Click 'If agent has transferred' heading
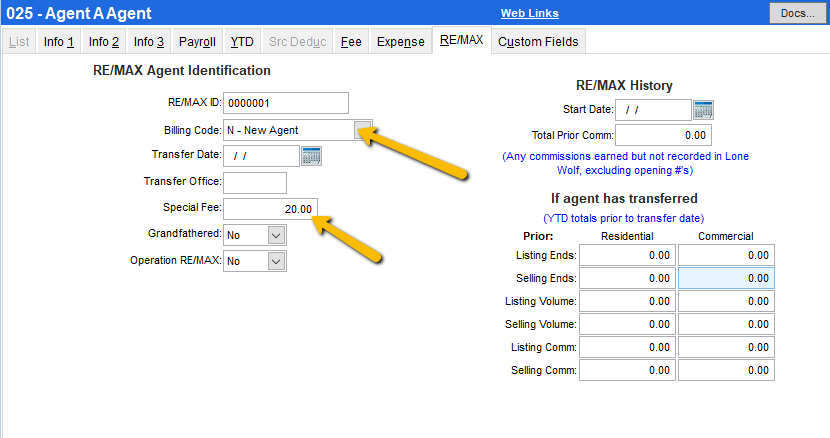This screenshot has height=438, width=830. (624, 198)
